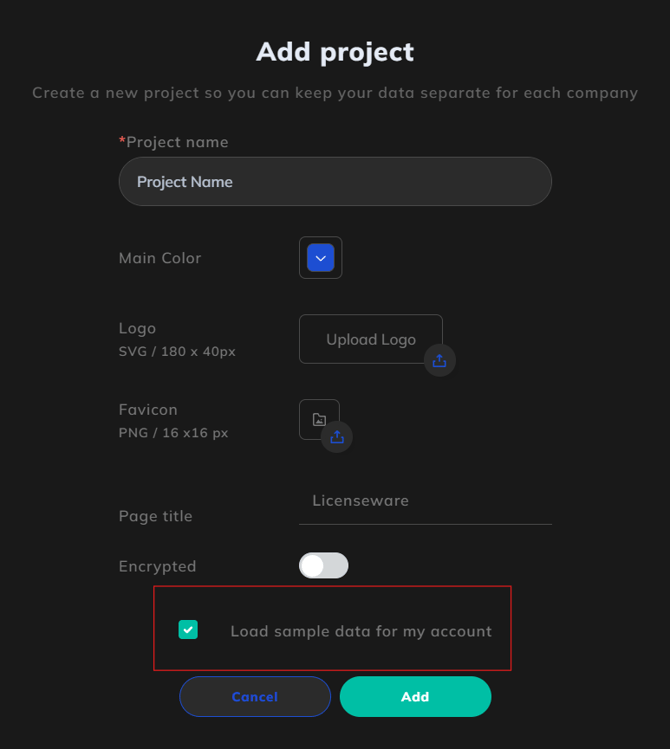This screenshot has height=749, width=670.
Task: Click the Main Color label
Action: pos(160,258)
